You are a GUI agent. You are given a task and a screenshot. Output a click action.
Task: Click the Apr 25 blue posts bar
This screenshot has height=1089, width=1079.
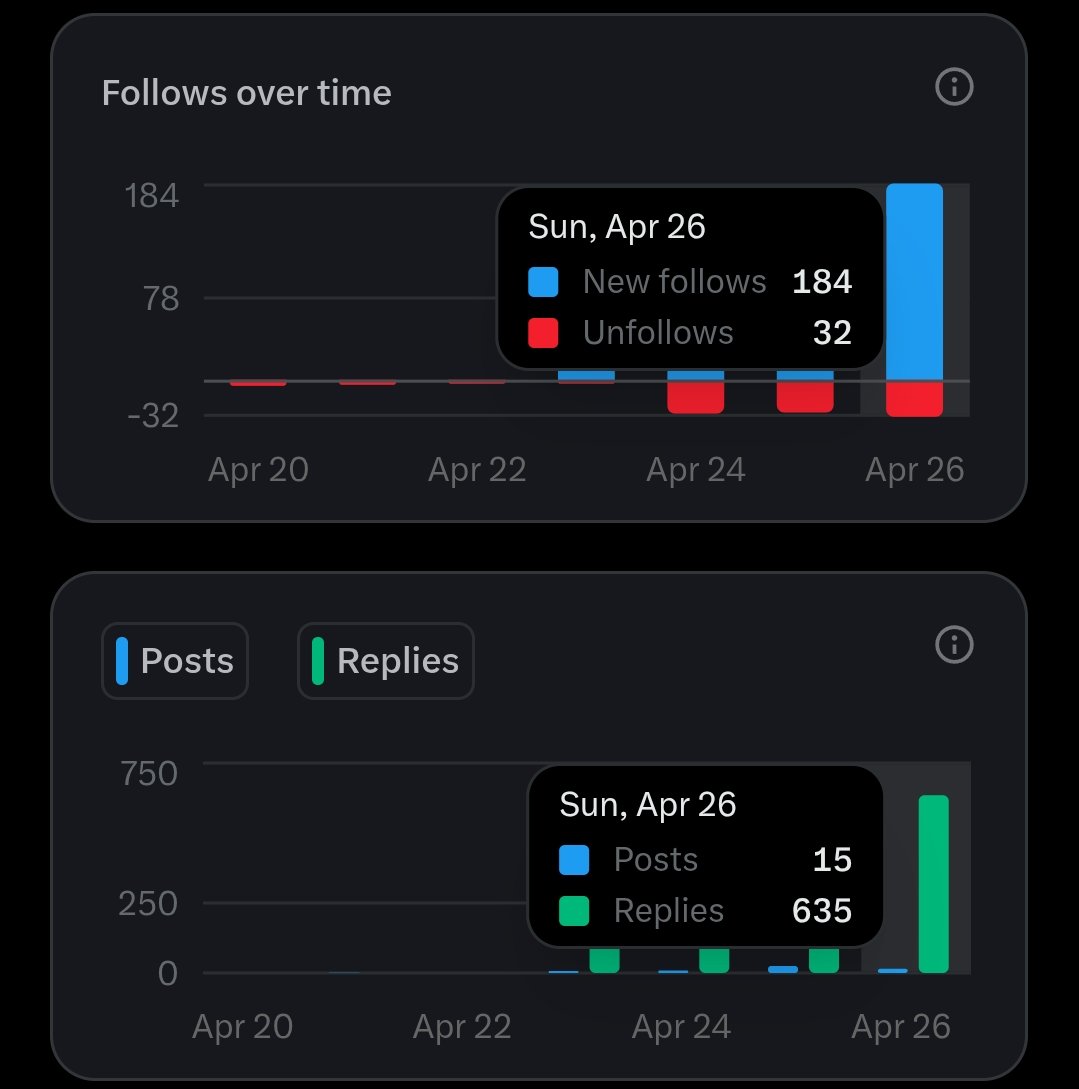pos(783,969)
